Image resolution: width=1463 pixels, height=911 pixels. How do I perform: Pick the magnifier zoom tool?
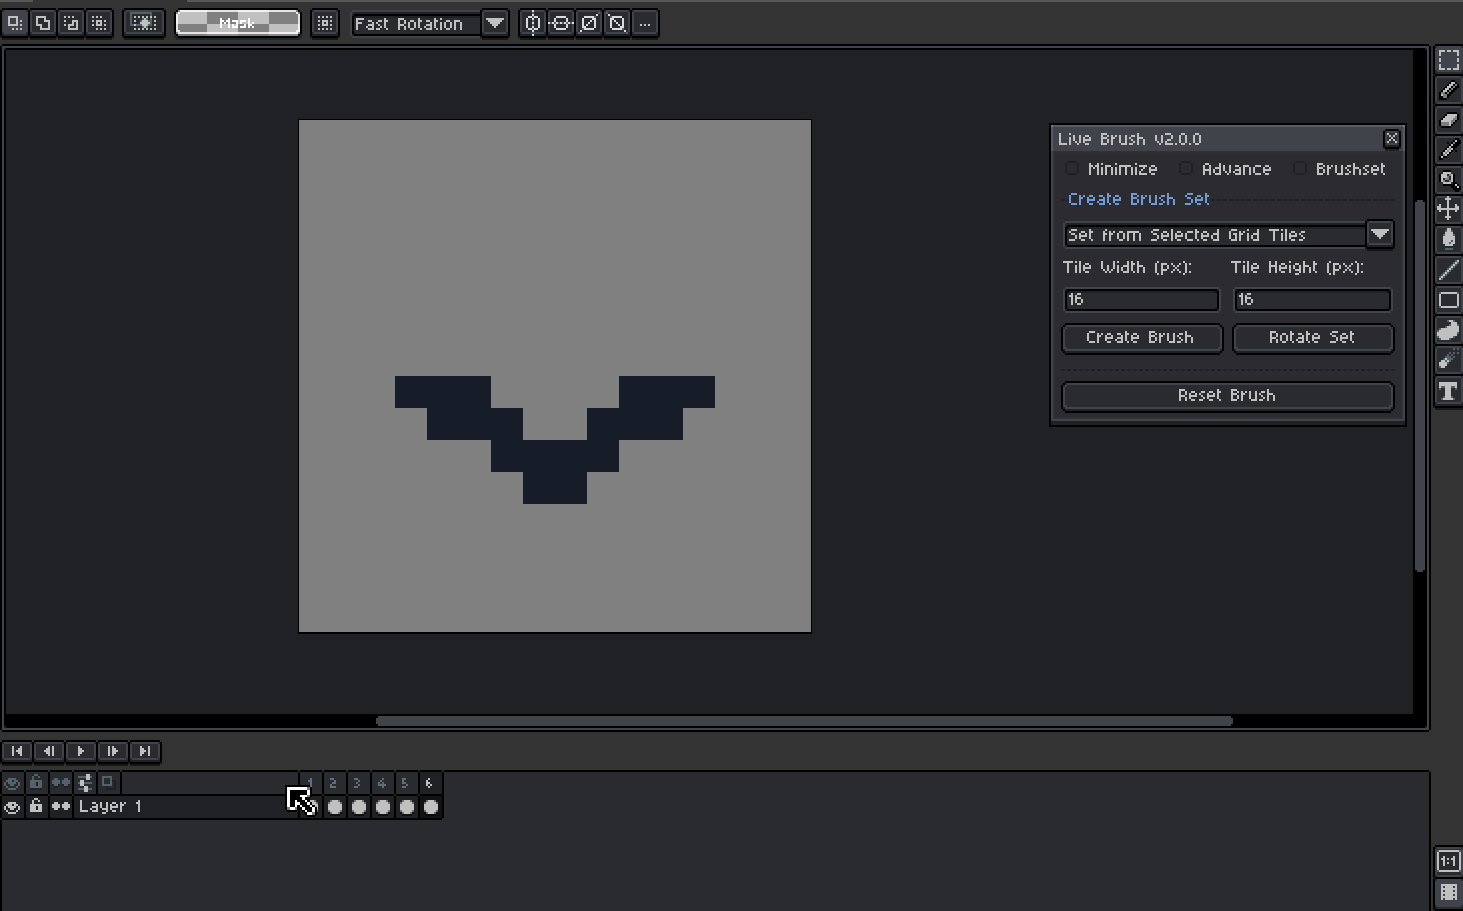pos(1448,180)
